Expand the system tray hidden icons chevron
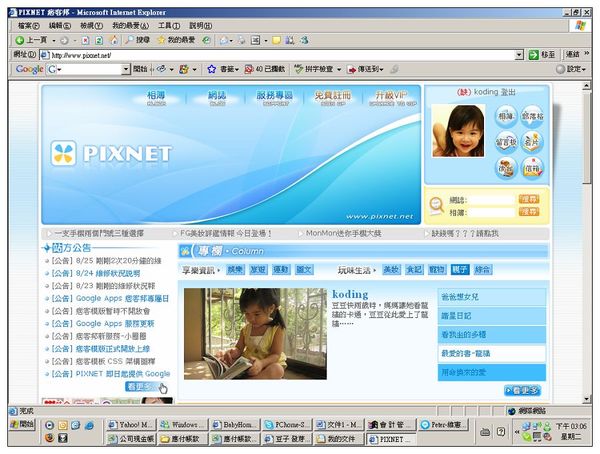600x454 pixels. 516,431
